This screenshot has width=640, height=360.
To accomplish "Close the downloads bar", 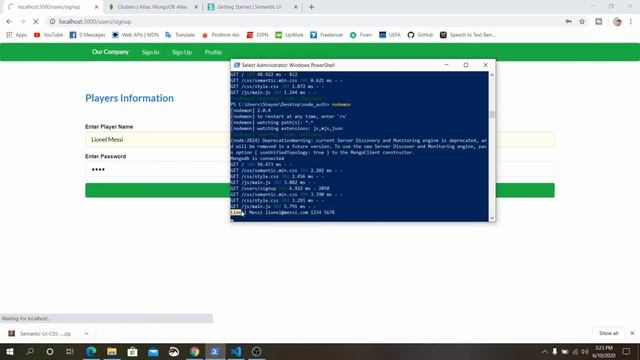I will 632,333.
